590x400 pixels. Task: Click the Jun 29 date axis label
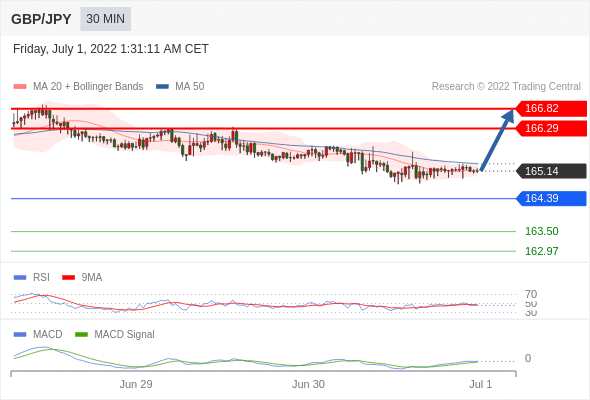click(136, 384)
